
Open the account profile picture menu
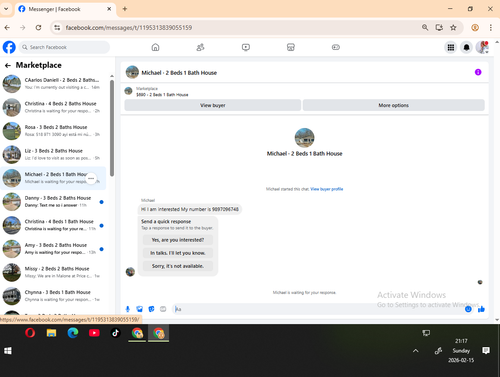point(482,47)
